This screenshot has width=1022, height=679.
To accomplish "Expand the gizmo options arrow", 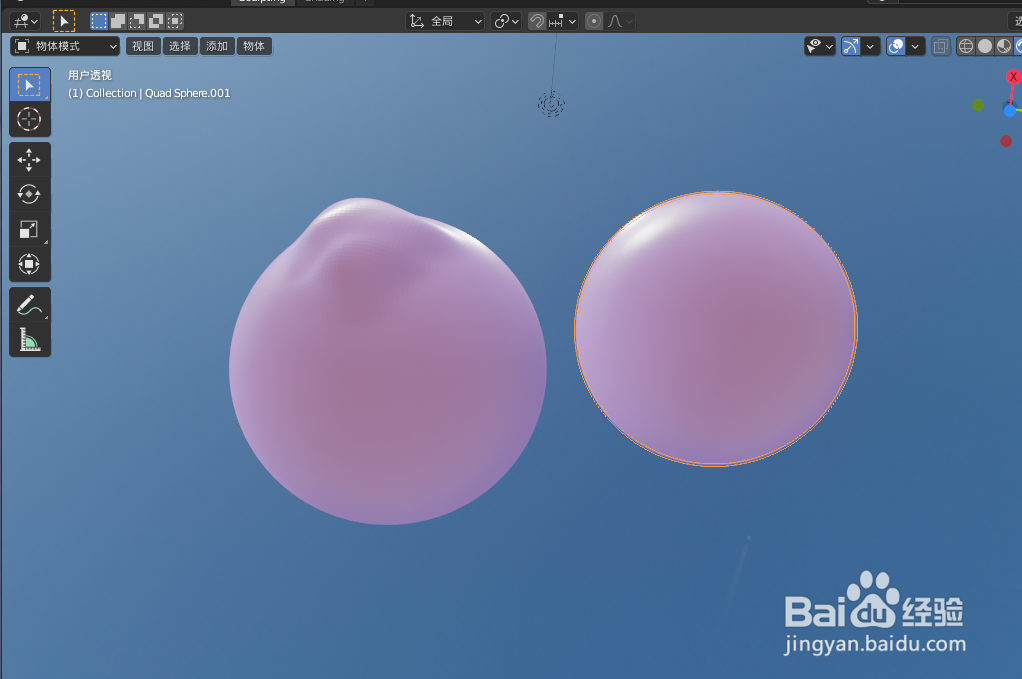I will point(870,46).
